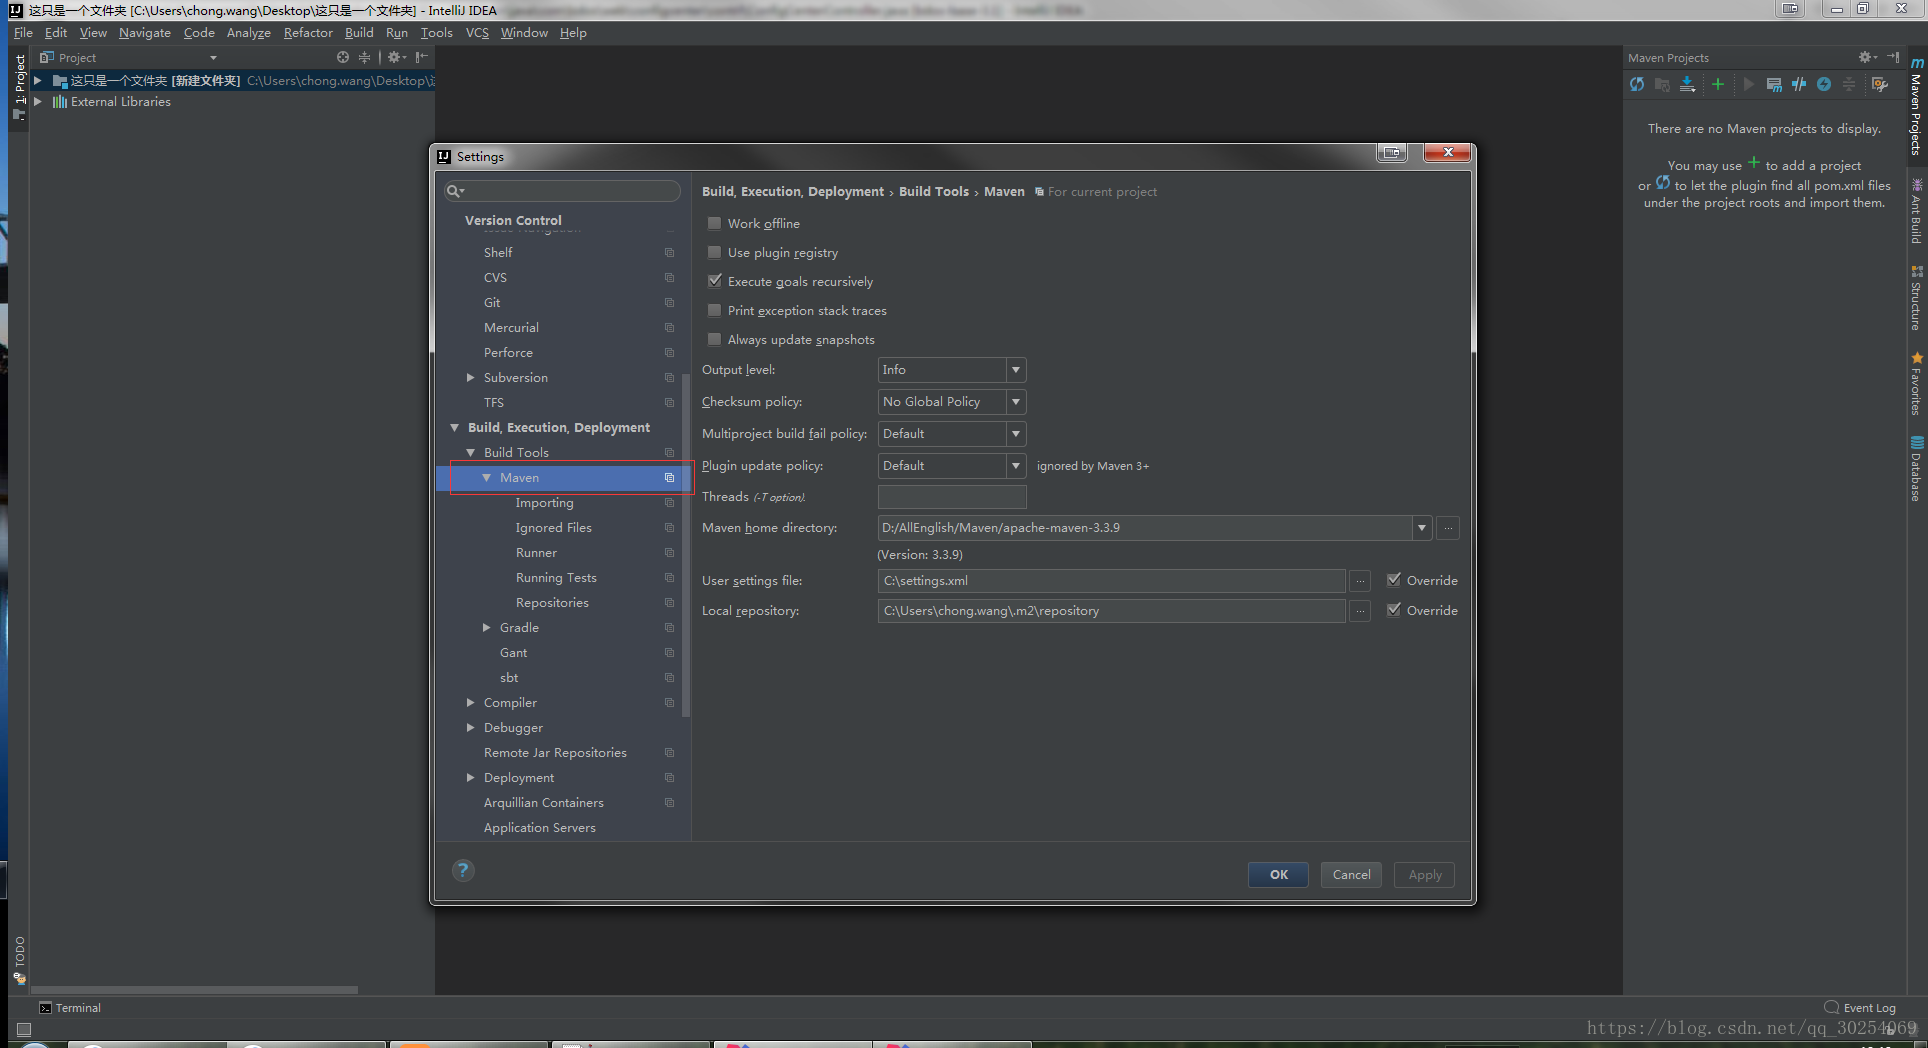Enable Always update snapshots checkbox
The image size is (1928, 1048).
pyautogui.click(x=714, y=339)
